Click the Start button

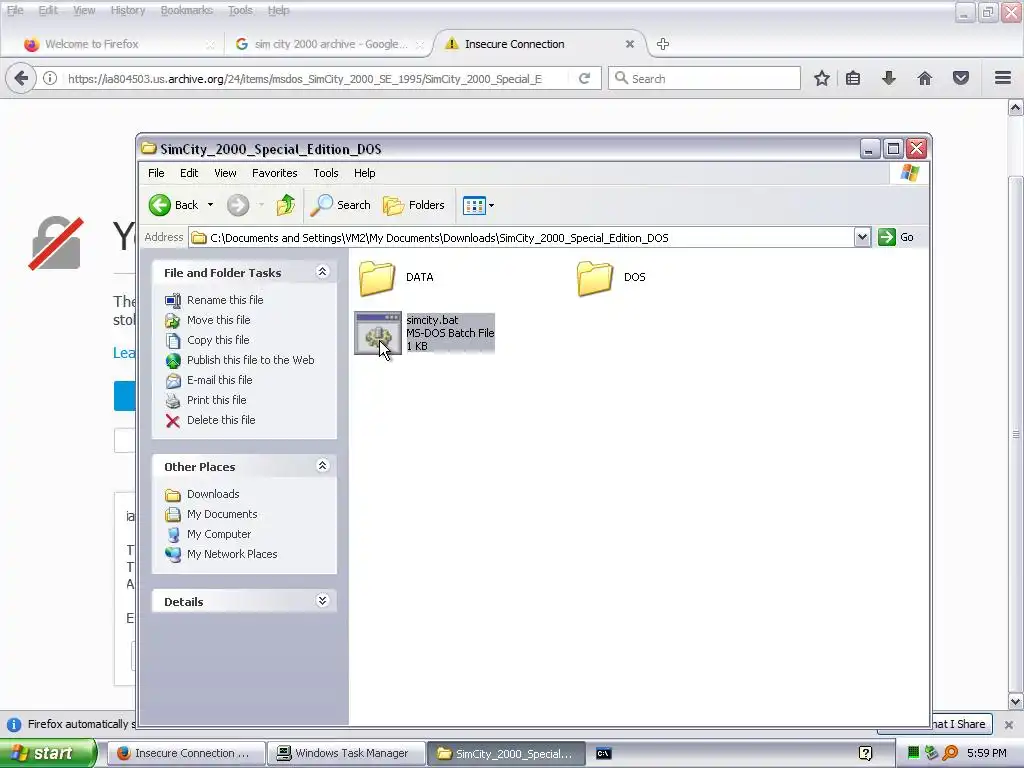click(48, 754)
